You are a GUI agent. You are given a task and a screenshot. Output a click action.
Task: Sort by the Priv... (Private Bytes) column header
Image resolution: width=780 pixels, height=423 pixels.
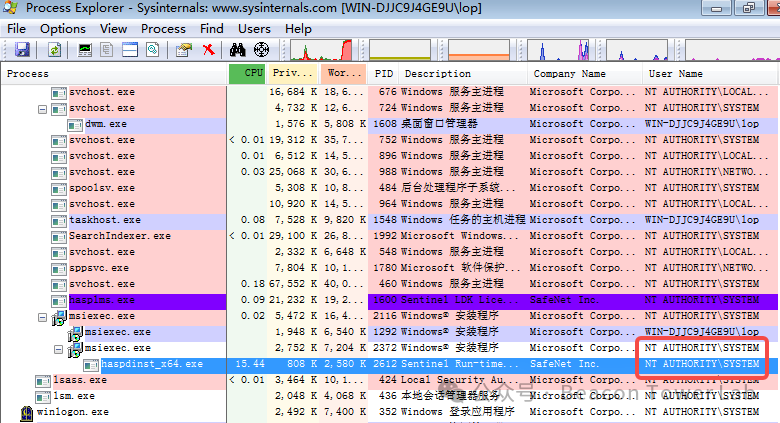(292, 74)
